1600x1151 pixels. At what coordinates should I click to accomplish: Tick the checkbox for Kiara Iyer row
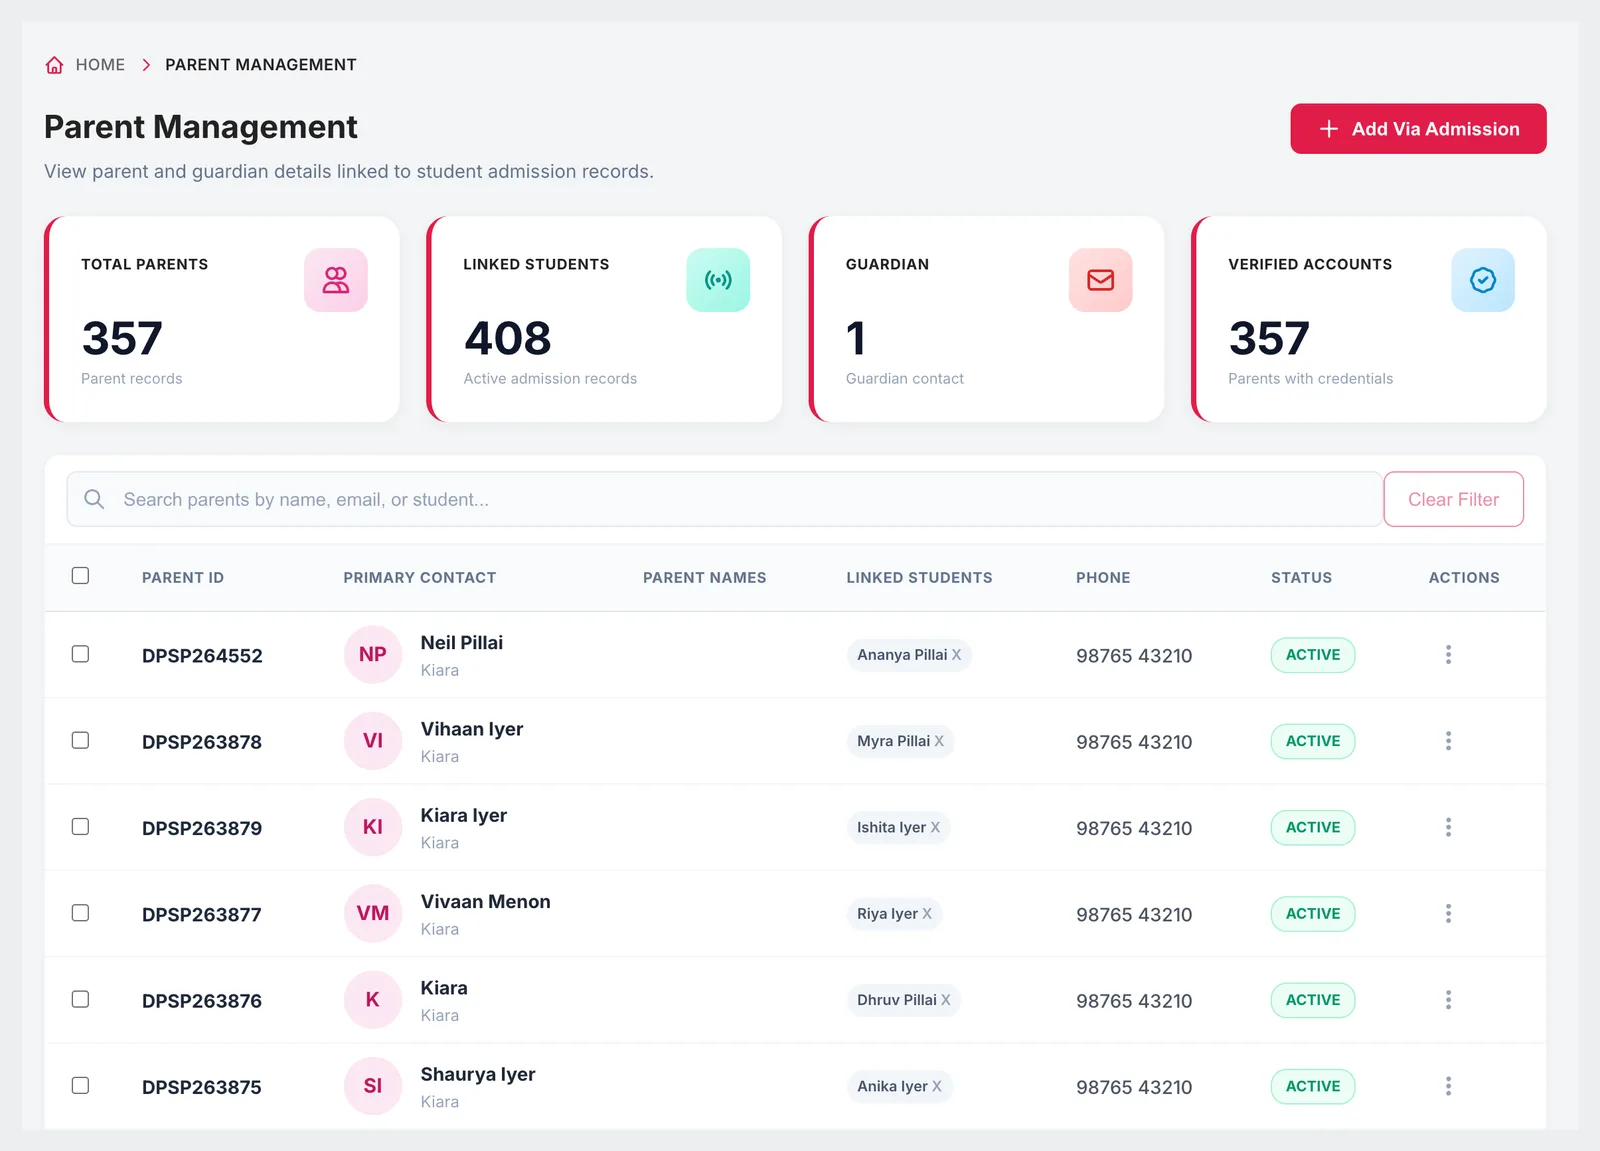pyautogui.click(x=81, y=826)
